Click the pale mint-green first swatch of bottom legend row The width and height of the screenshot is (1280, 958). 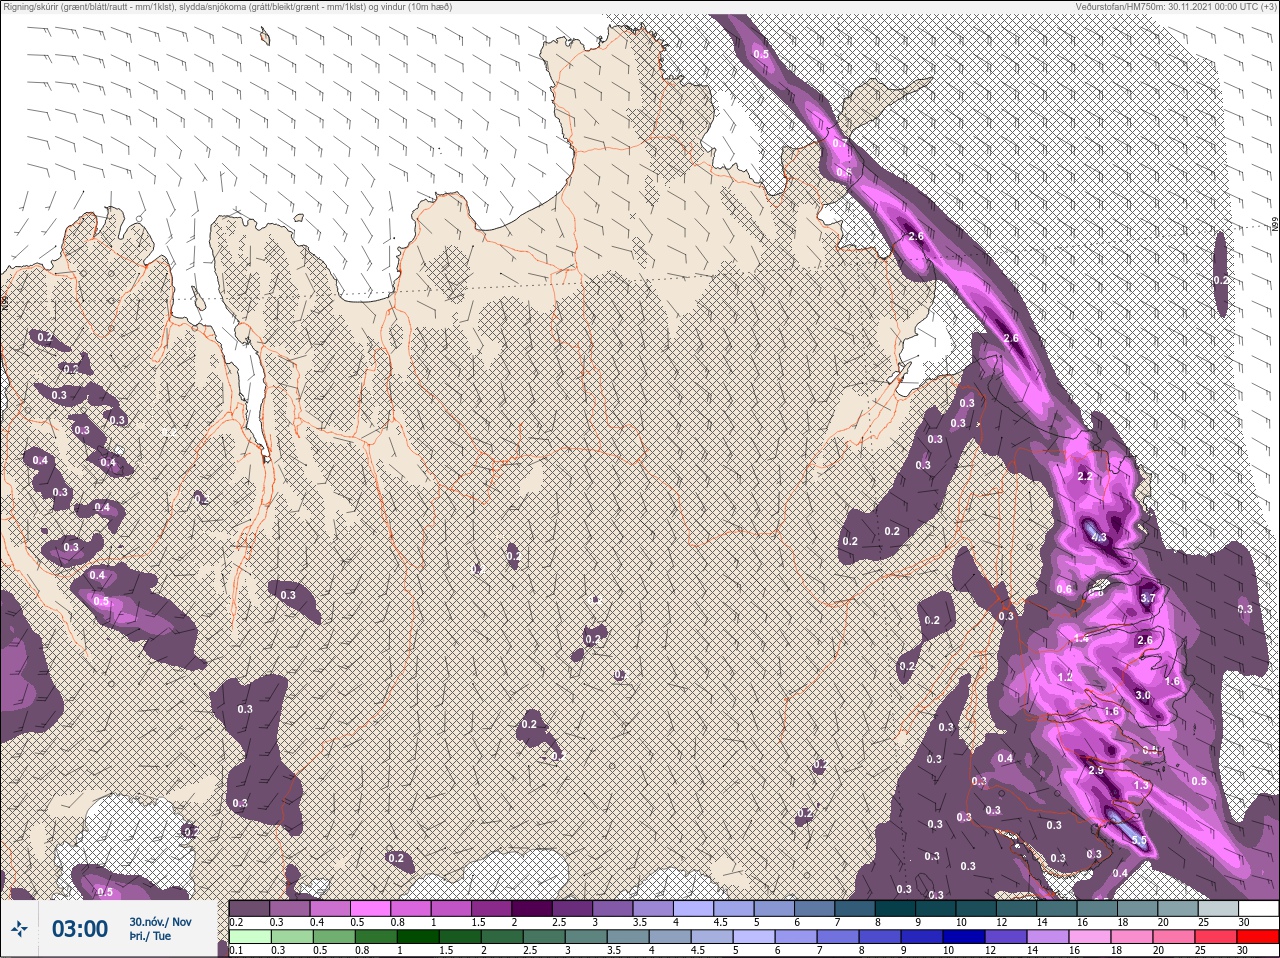[x=250, y=937]
